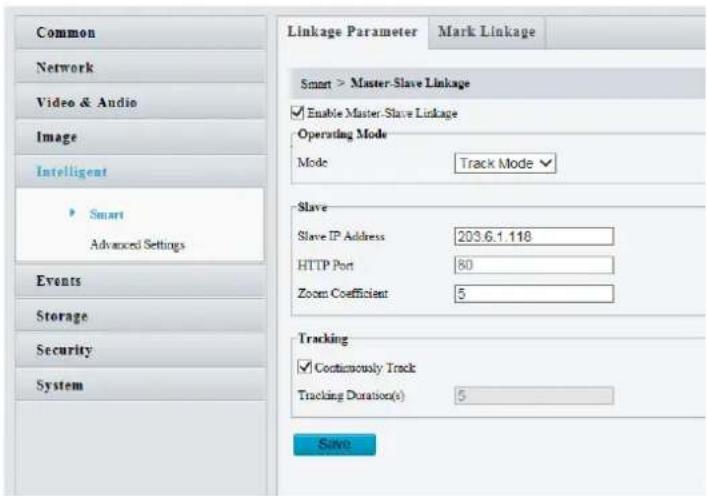Click the Save button
Image resolution: width=707 pixels, height=496 pixels.
tap(335, 445)
